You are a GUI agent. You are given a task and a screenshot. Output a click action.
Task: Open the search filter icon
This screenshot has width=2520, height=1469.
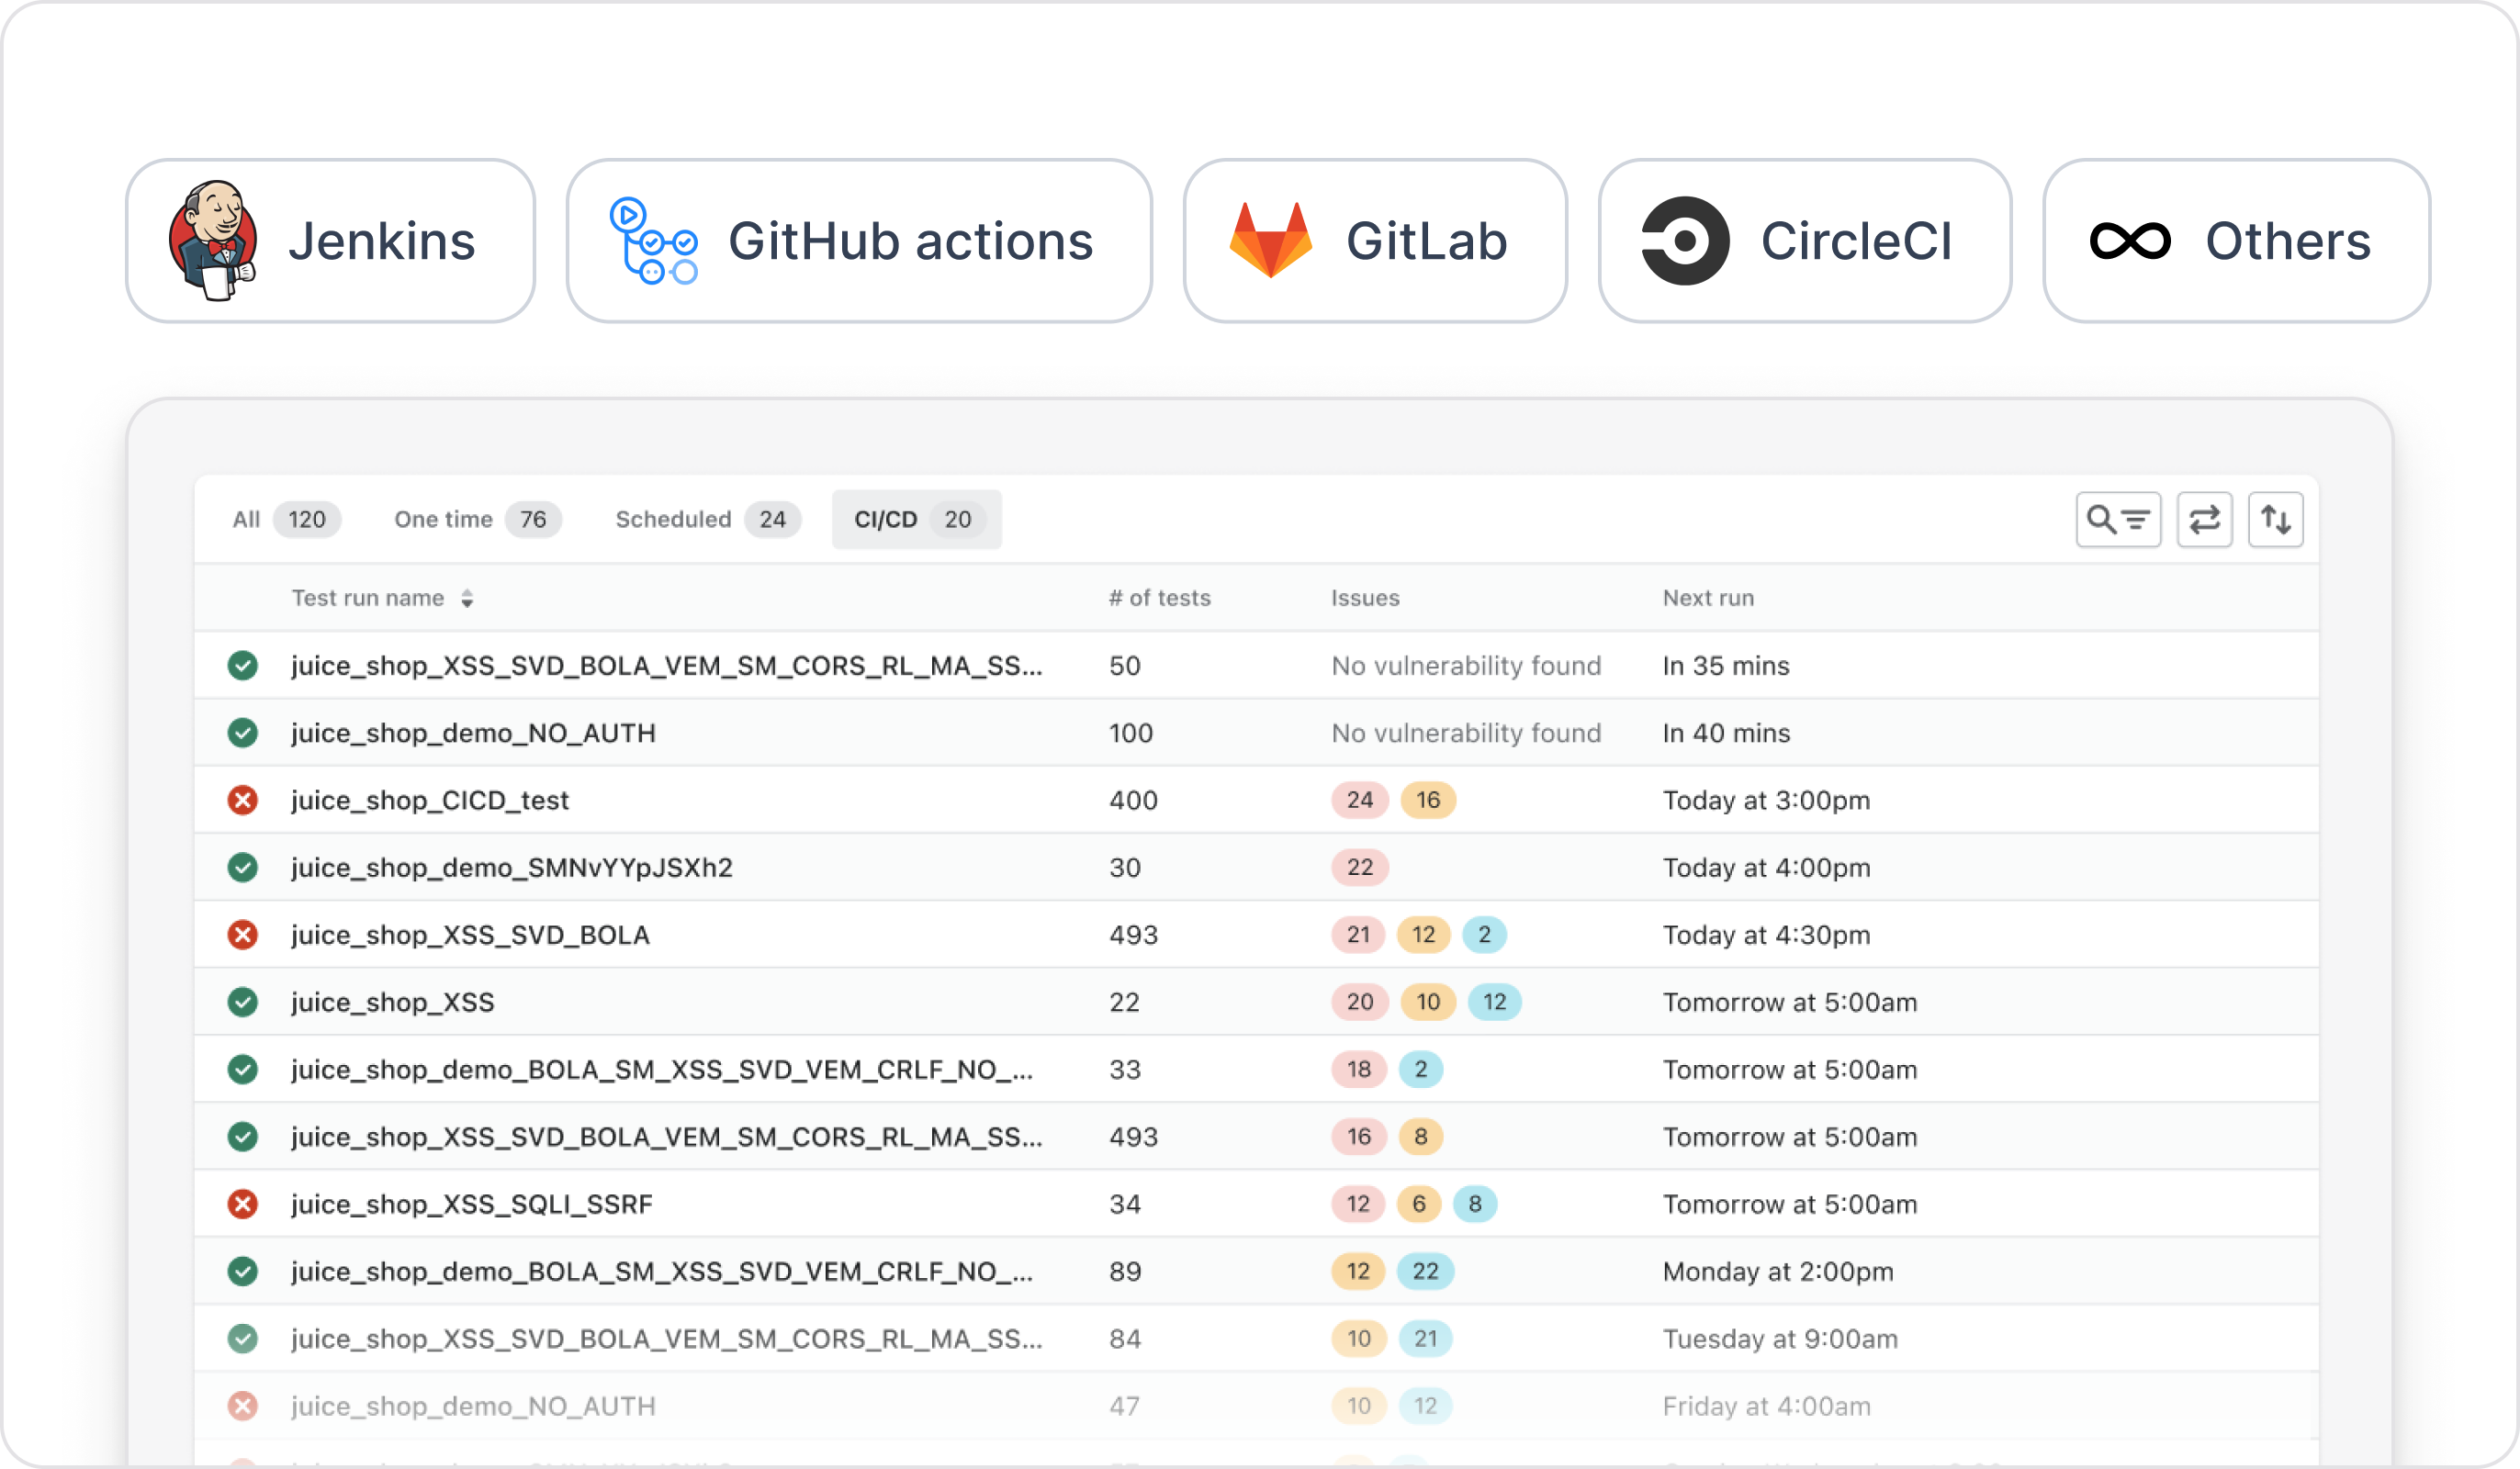point(2119,519)
